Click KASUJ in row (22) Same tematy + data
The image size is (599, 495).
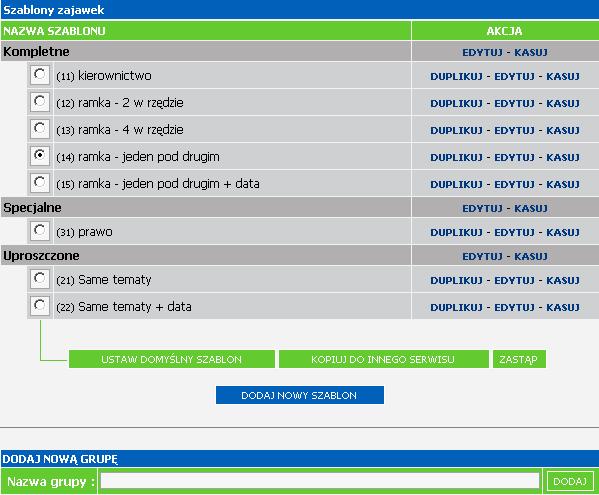point(563,307)
